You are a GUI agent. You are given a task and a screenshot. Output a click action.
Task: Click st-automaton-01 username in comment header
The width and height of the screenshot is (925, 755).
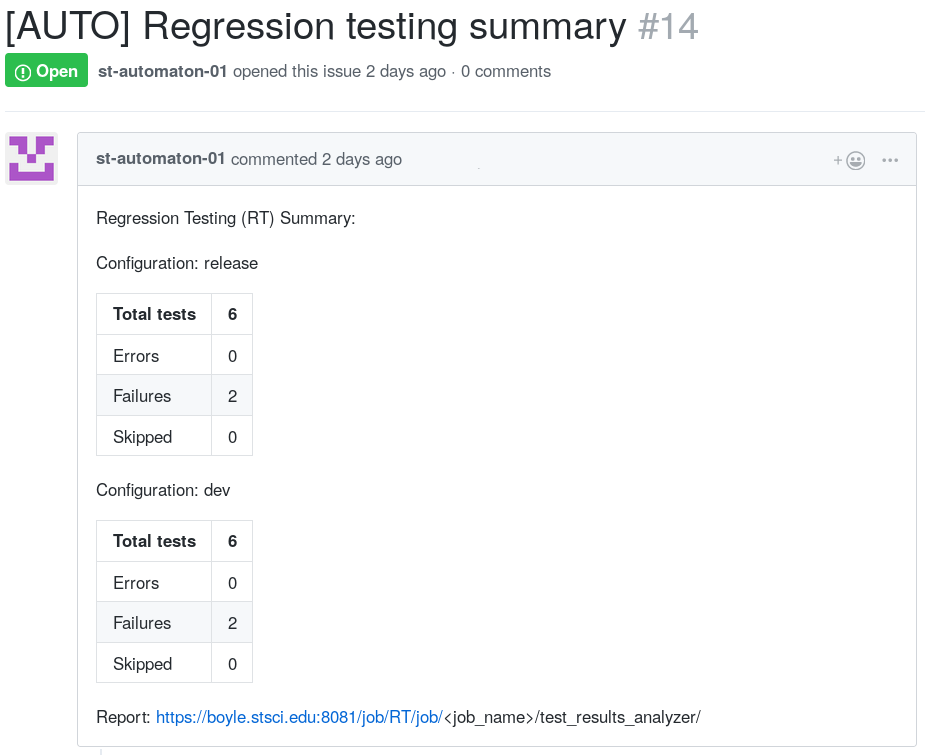[160, 159]
